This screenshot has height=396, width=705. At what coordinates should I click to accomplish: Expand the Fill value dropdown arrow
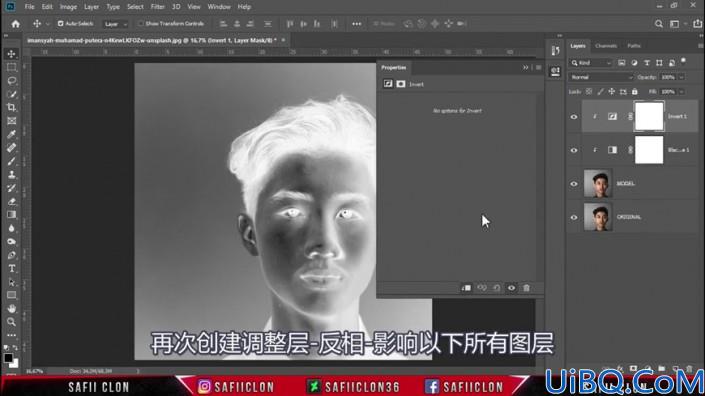[x=682, y=92]
